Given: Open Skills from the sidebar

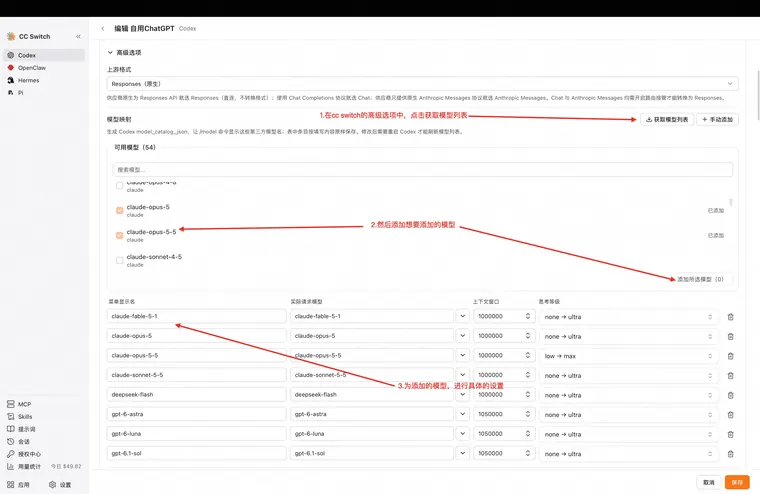Looking at the screenshot, I should pos(19,416).
